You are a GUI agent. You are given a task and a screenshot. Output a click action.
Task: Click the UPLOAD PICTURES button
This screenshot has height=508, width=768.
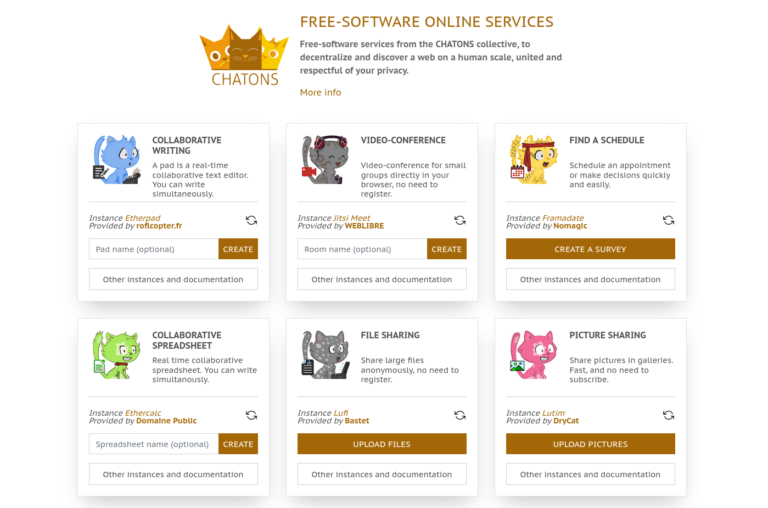(x=590, y=444)
